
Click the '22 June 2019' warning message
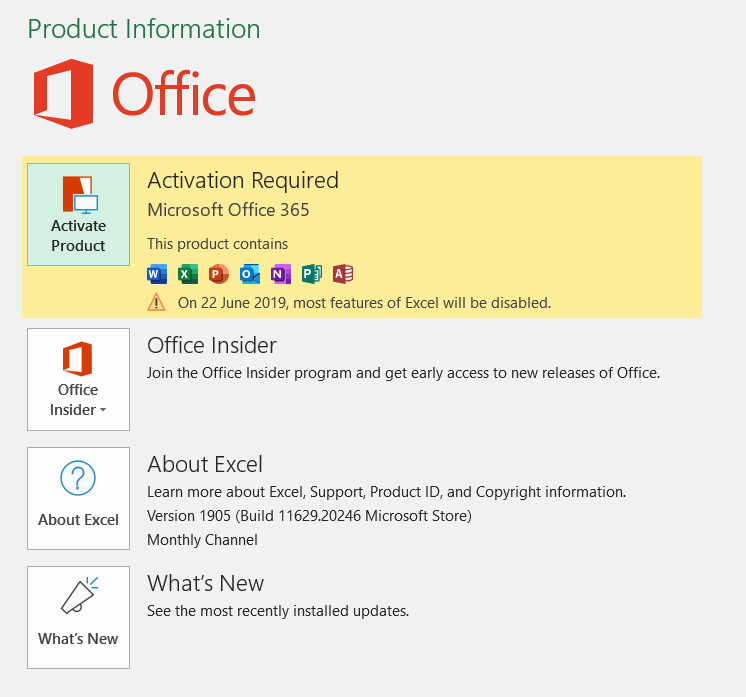pos(364,303)
